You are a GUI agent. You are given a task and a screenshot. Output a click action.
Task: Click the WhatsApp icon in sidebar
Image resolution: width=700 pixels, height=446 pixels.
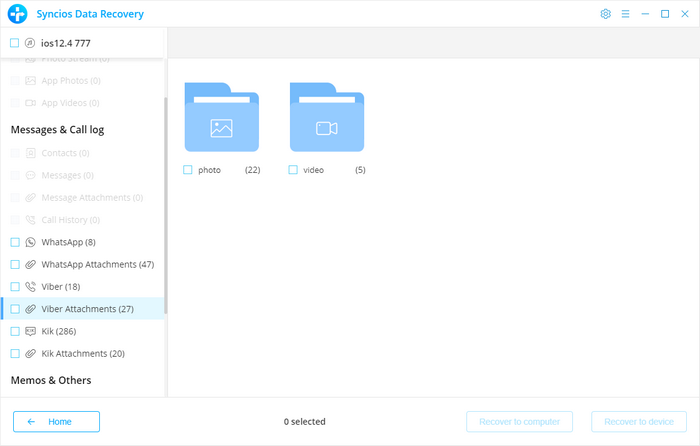31,242
